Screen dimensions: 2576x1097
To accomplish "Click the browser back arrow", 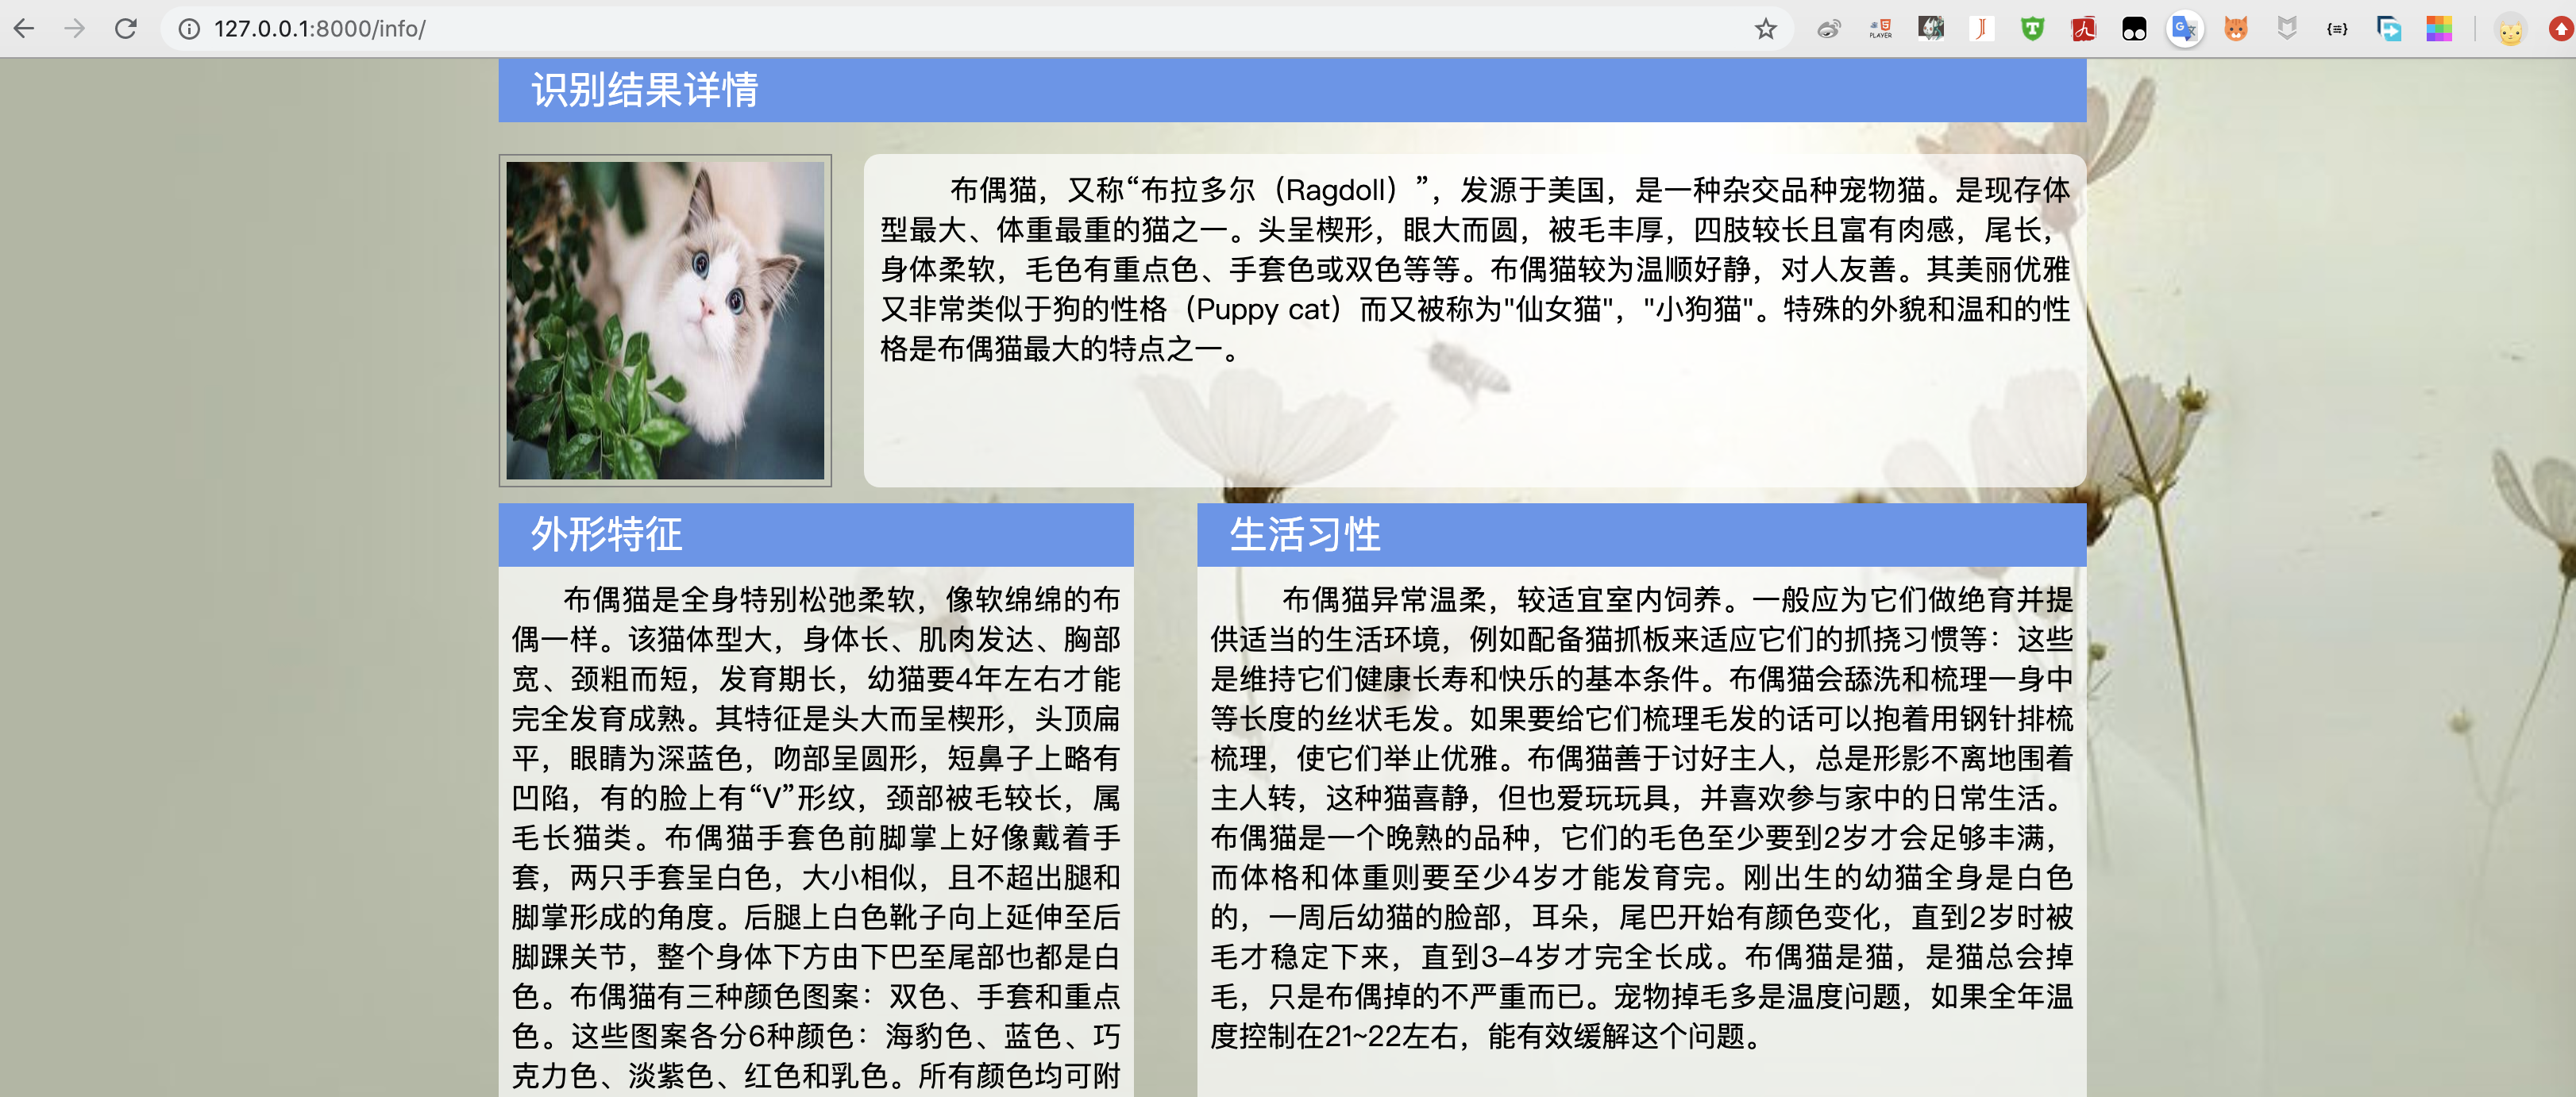I will coord(24,29).
